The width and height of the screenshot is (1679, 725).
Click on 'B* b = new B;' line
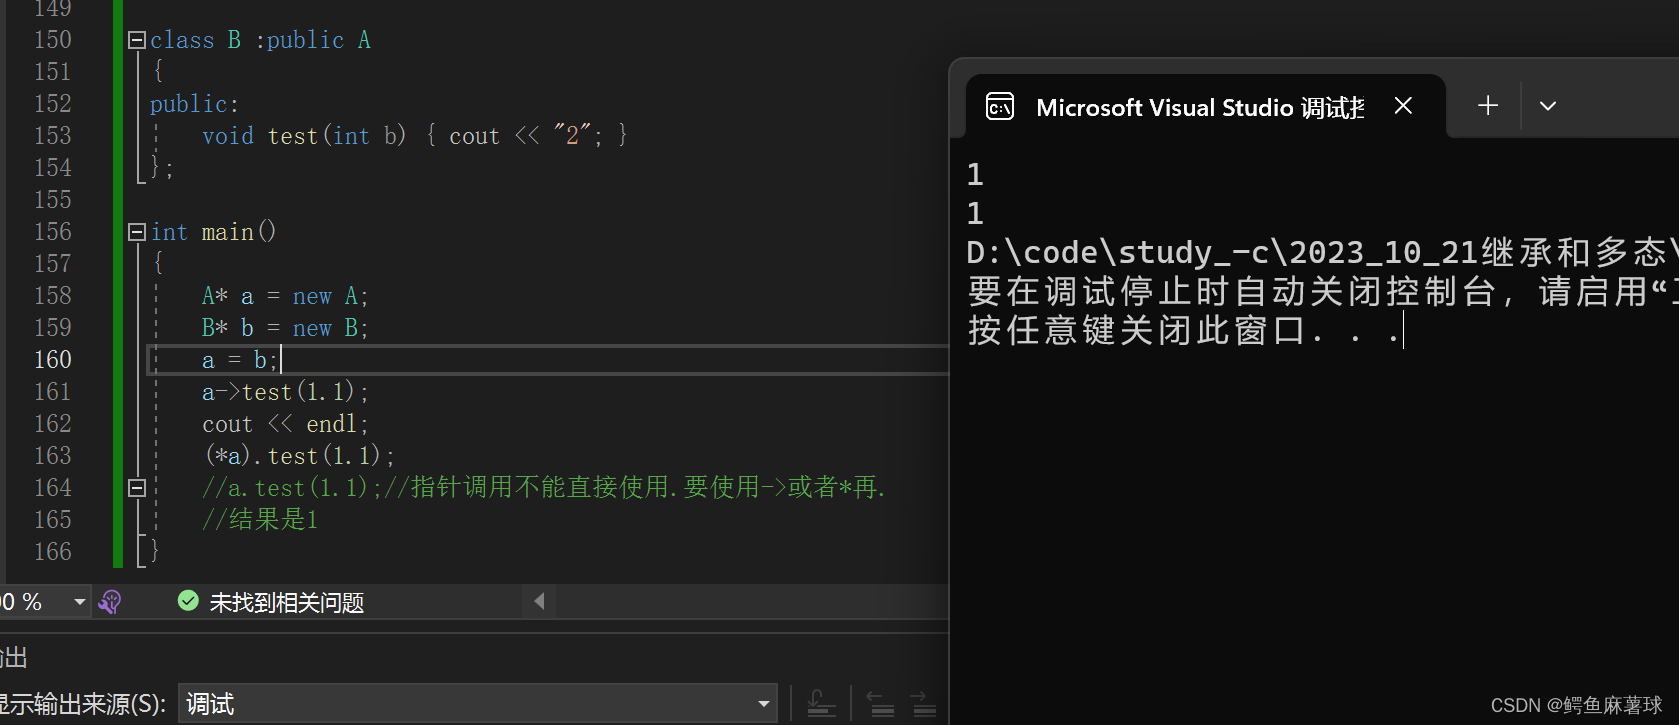(x=285, y=328)
